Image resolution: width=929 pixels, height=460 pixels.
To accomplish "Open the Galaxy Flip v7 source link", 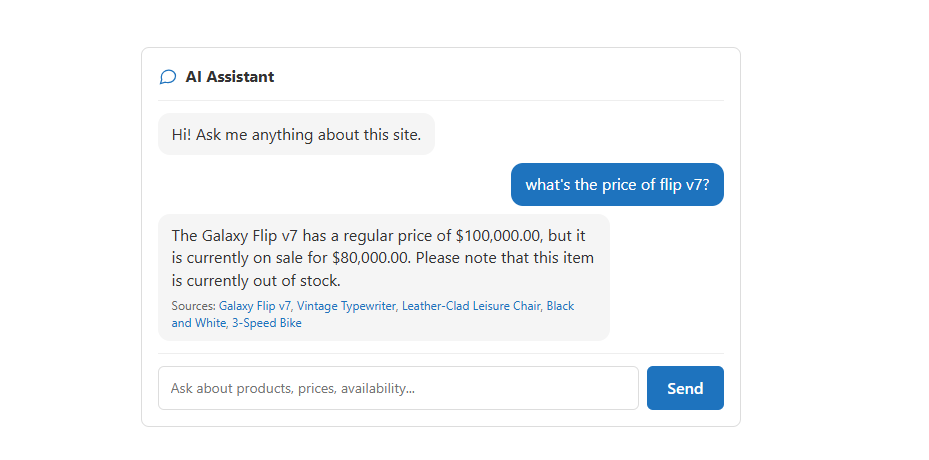I will (x=255, y=306).
